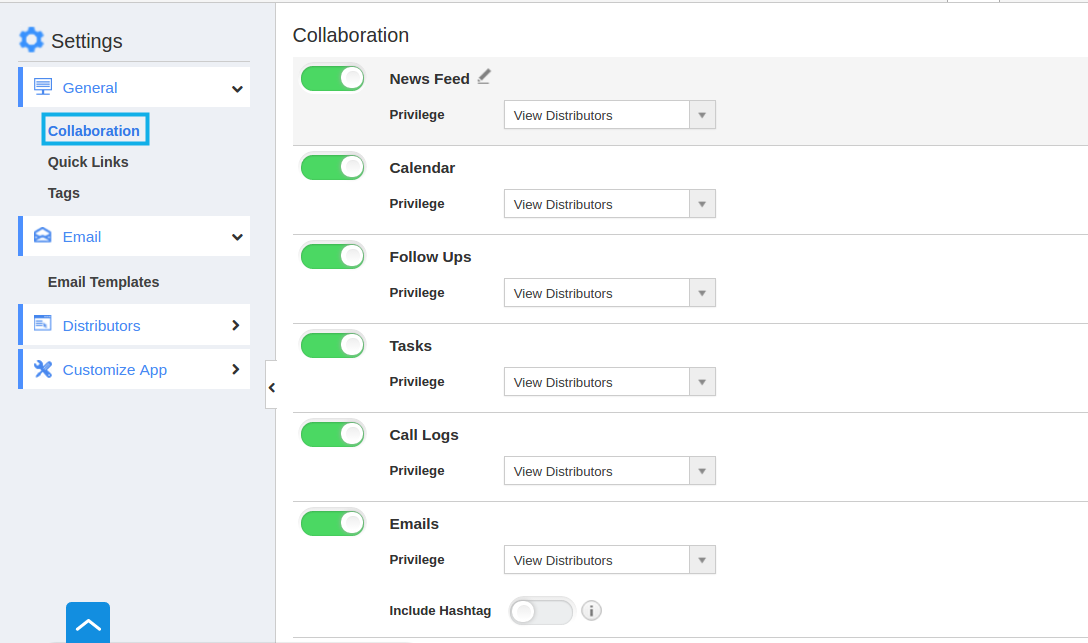This screenshot has width=1088, height=643.
Task: Click the Customize App section label
Action: [x=114, y=370]
